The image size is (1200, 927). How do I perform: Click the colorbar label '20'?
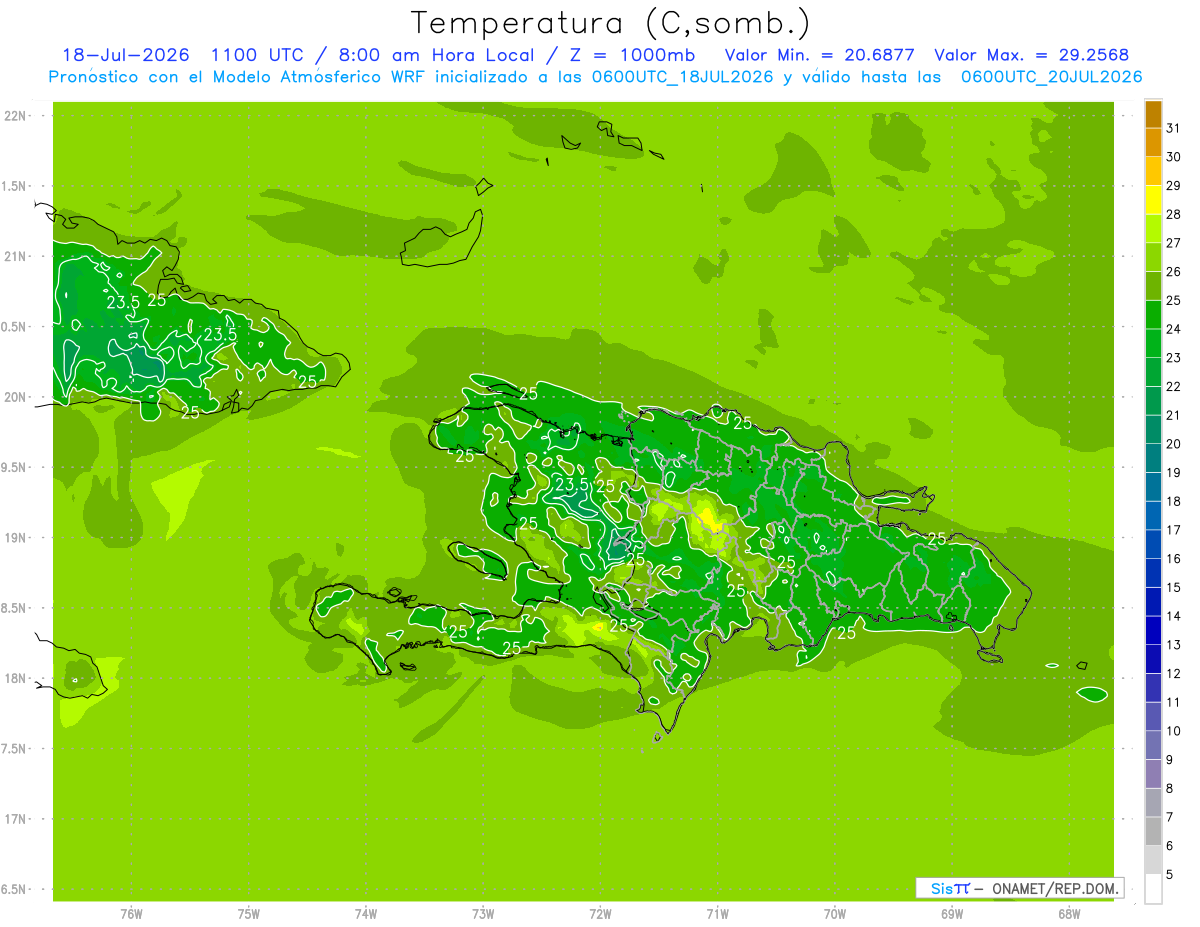1174,444
